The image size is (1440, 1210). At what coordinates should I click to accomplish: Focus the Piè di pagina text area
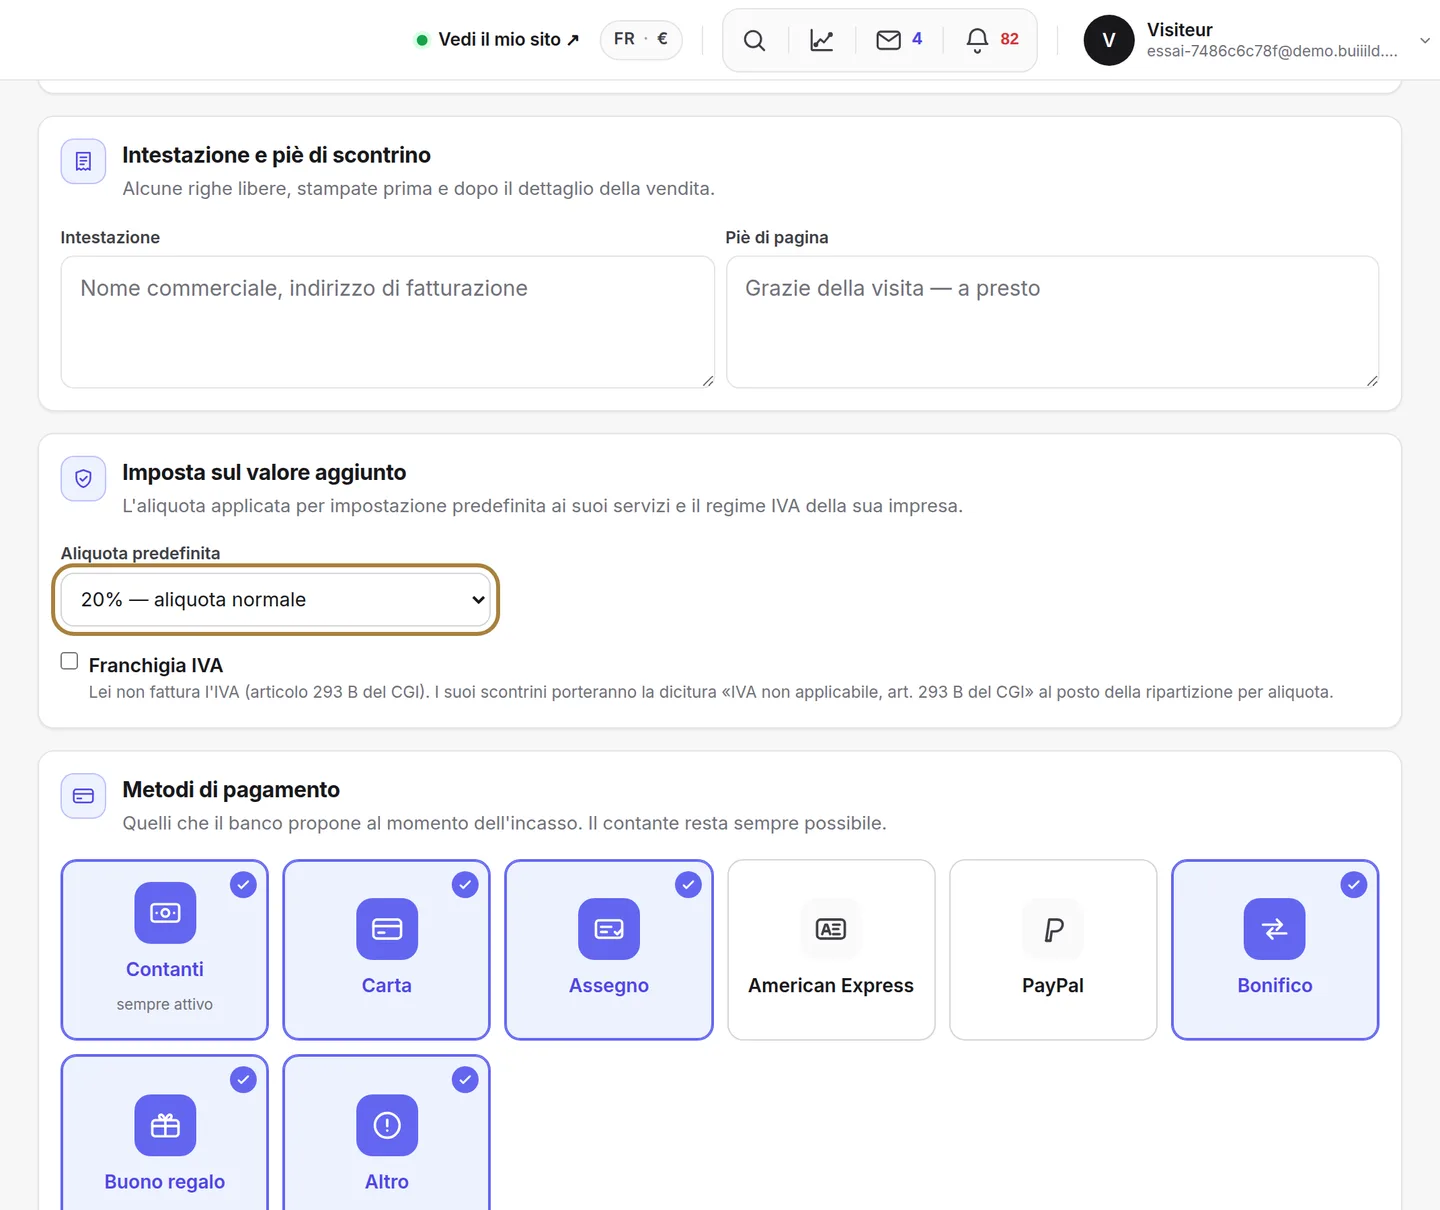1053,322
